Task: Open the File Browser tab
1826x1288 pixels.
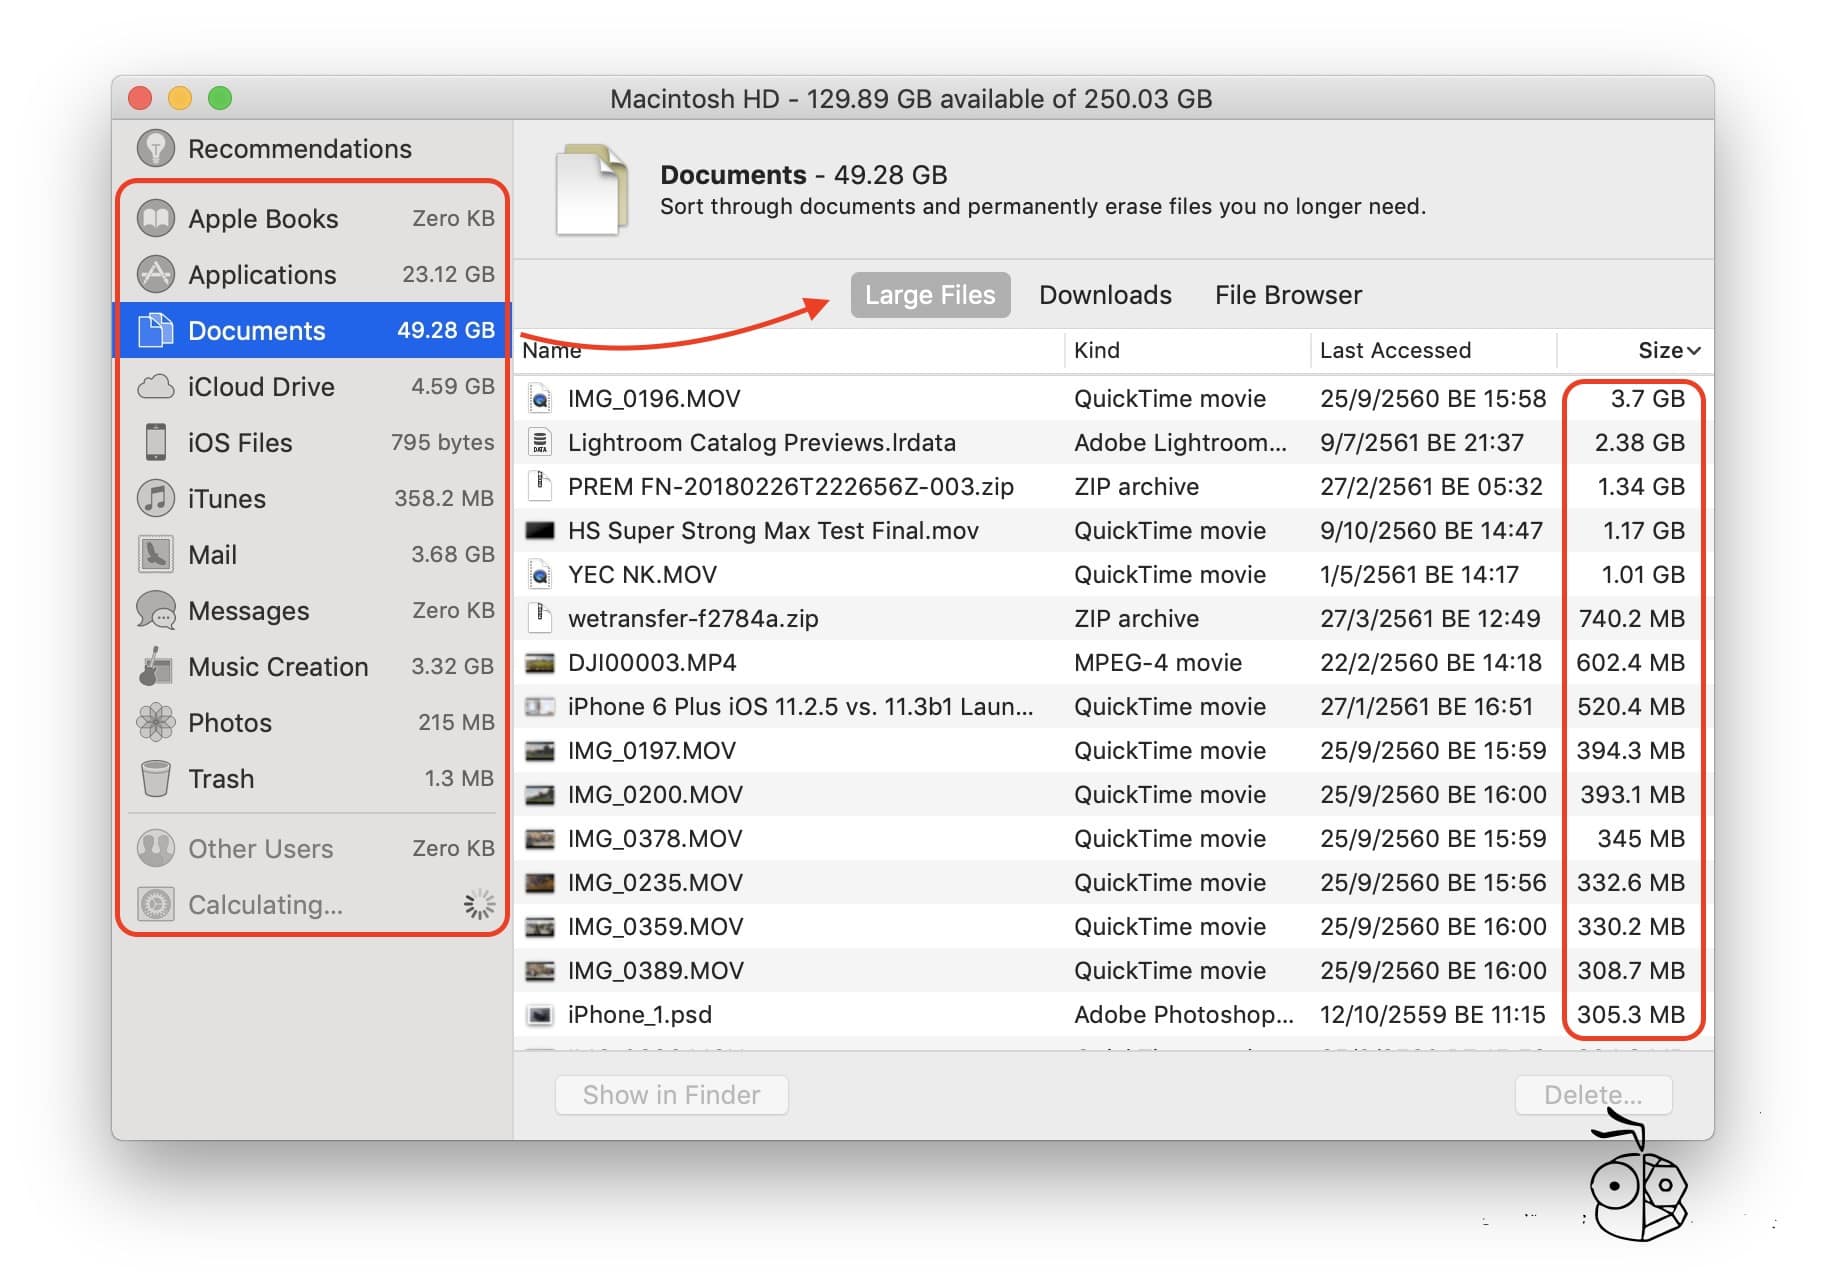Action: tap(1287, 294)
